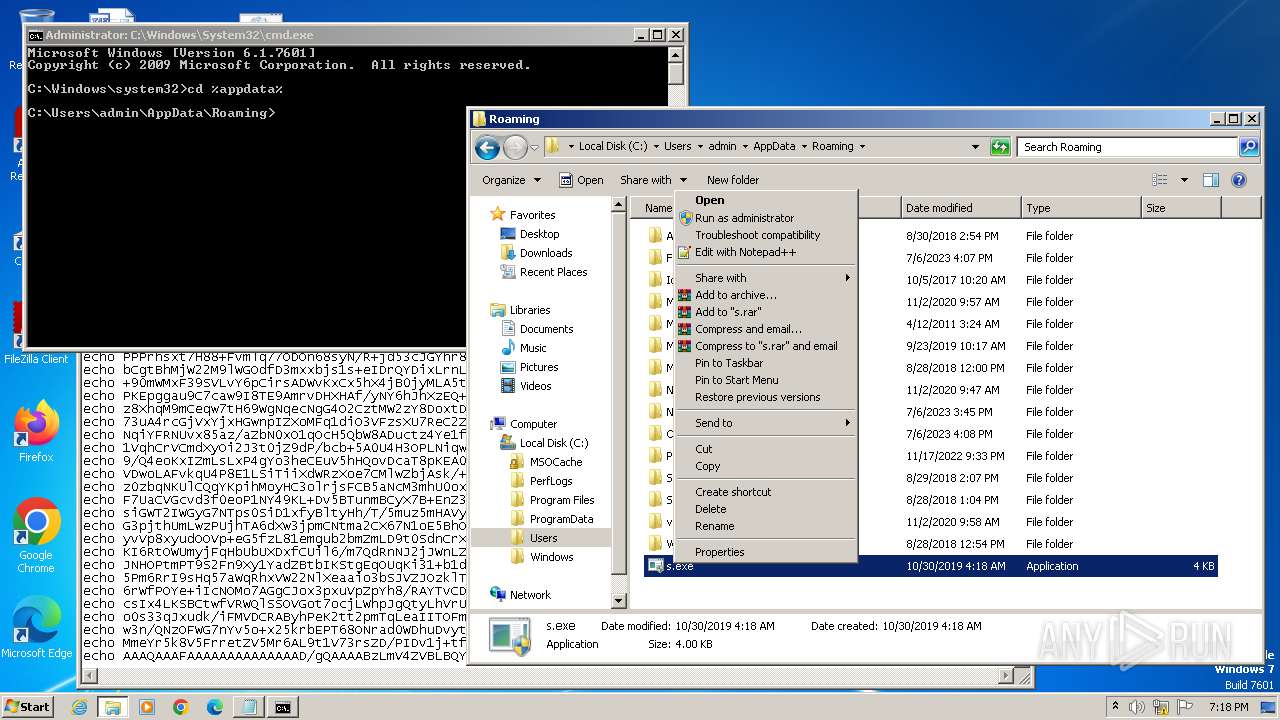Screen dimensions: 1280x720
Task: Click the Open button in Explorer toolbar
Action: click(581, 180)
